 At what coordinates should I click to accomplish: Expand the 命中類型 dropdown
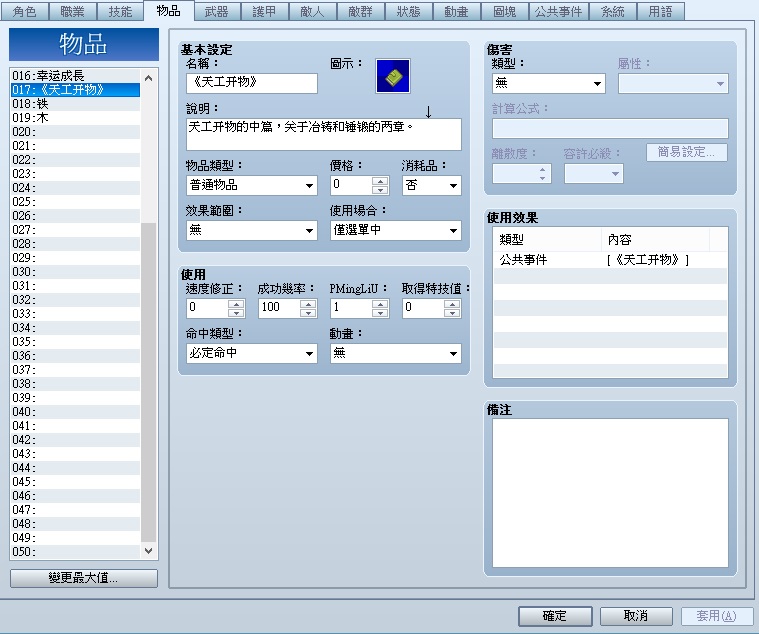(252, 353)
